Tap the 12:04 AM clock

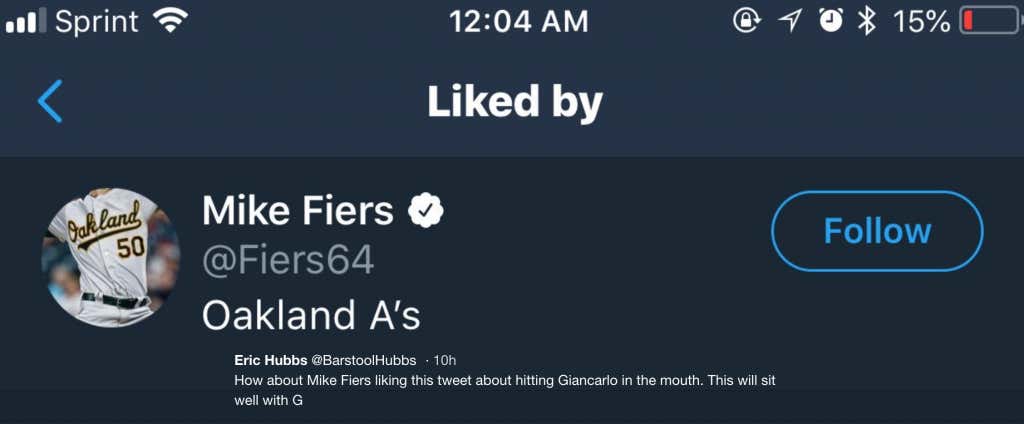click(518, 21)
